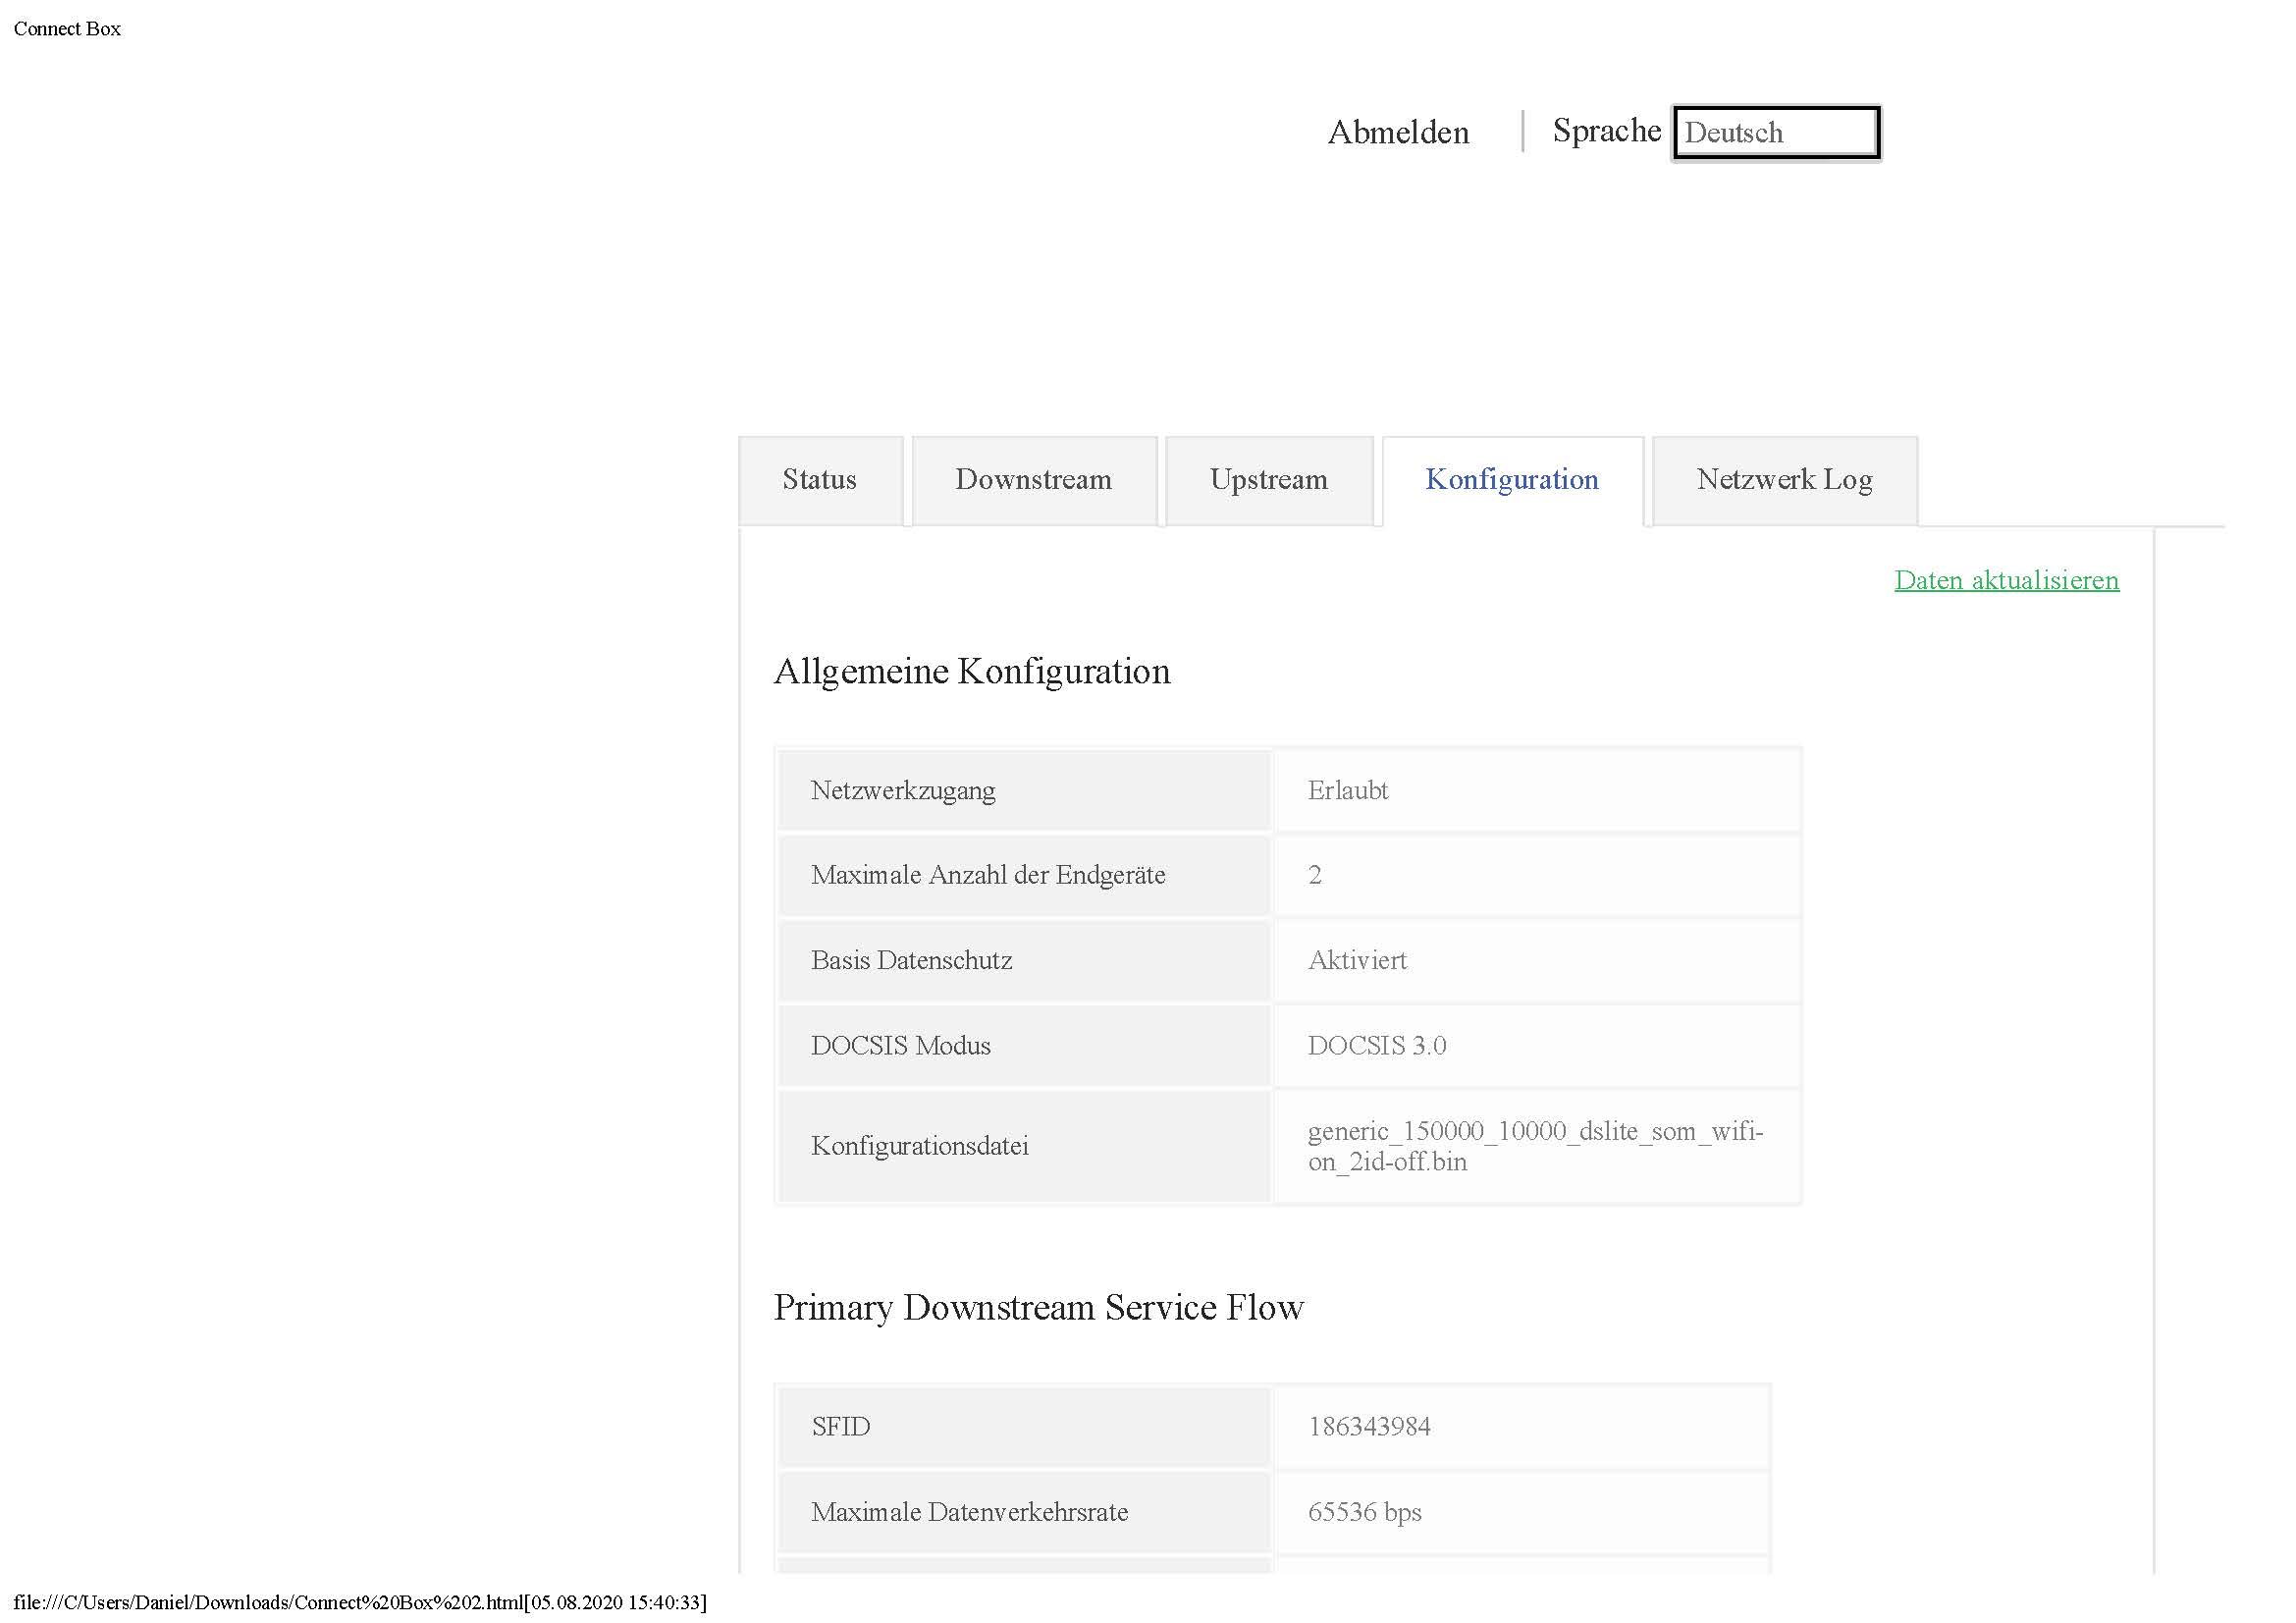This screenshot has height=1623, width=2296.
Task: Click the Maximale Anzahl der Endgeräte label
Action: (987, 875)
